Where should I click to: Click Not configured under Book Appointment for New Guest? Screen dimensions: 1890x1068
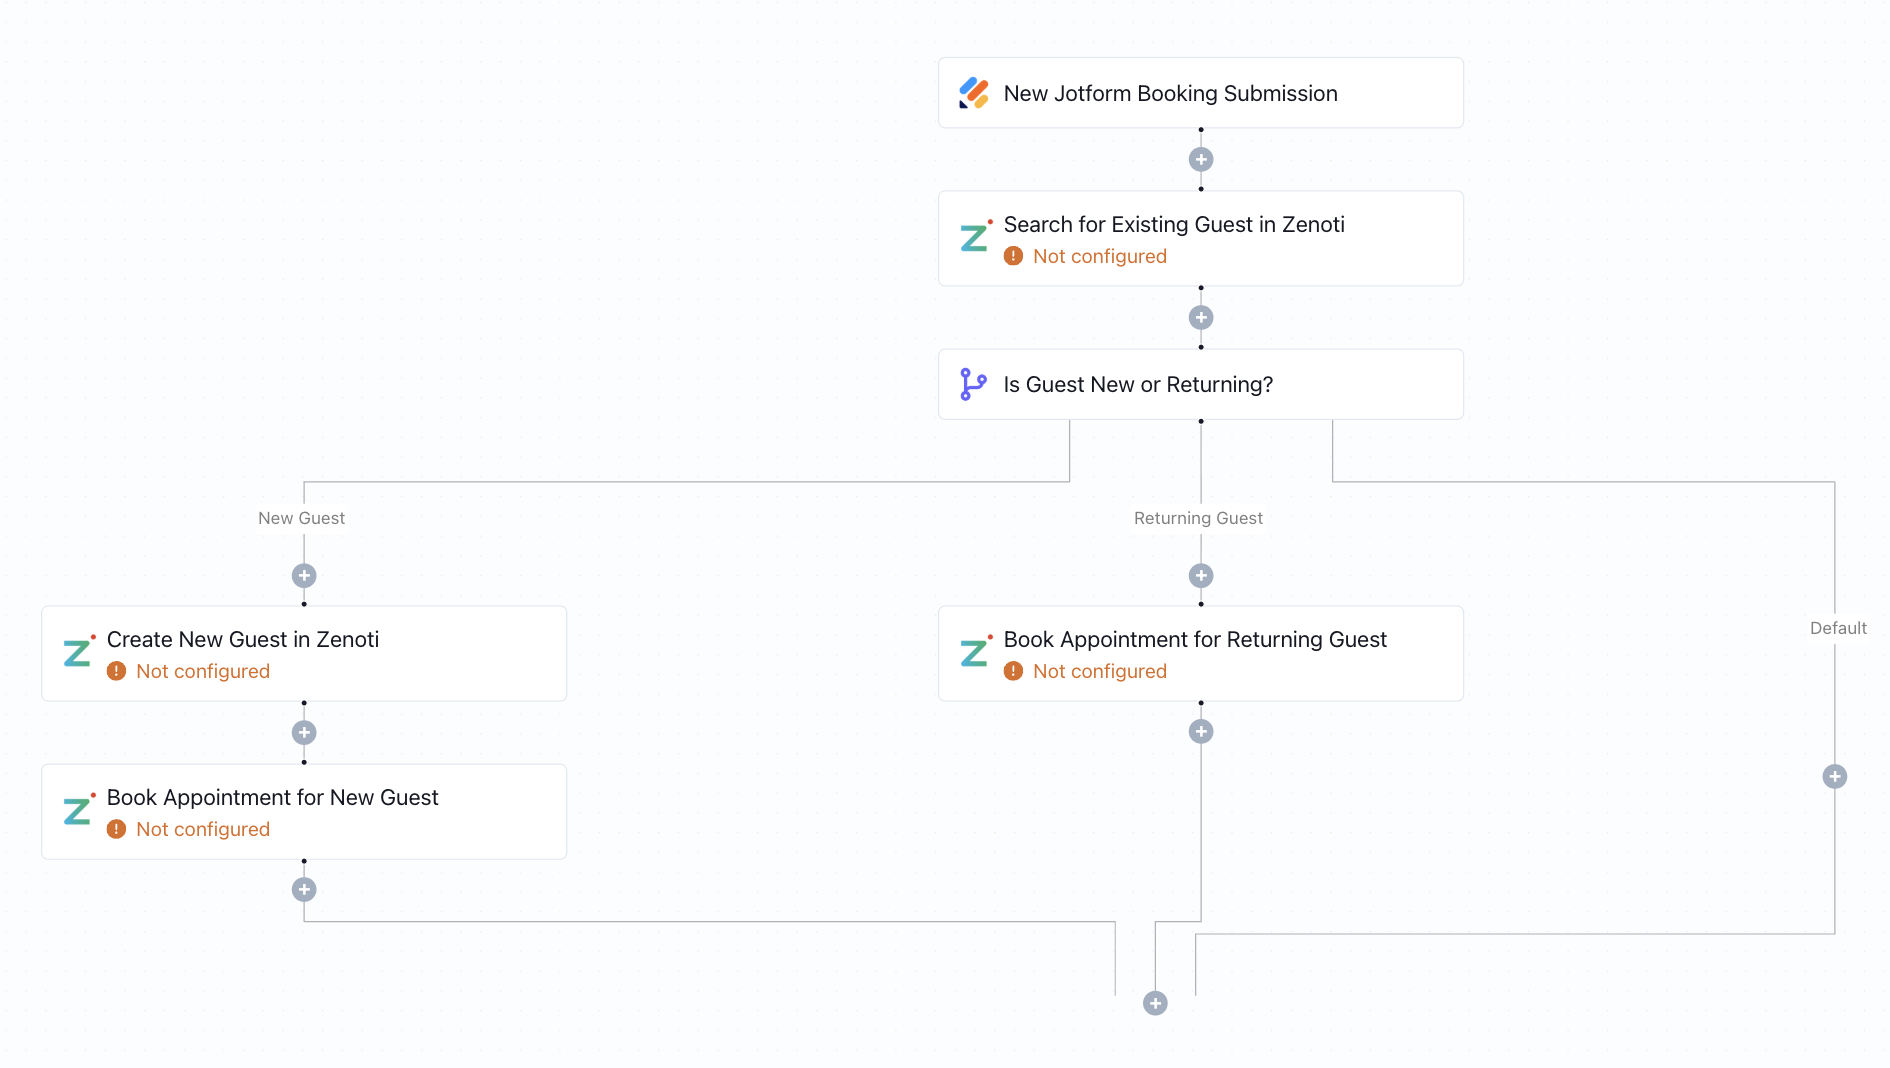click(x=203, y=829)
